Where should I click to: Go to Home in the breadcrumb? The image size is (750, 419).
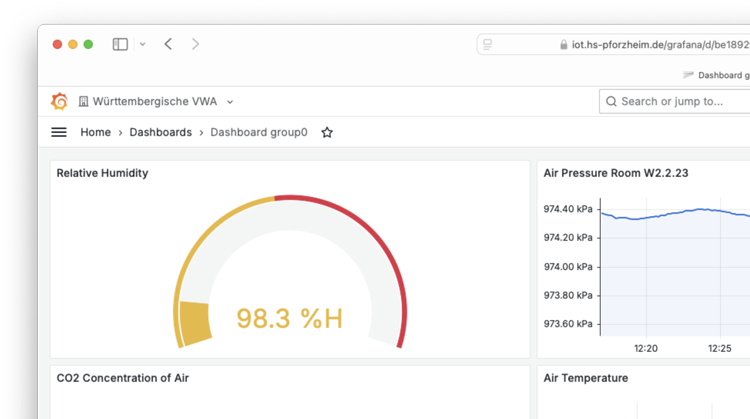click(x=95, y=132)
